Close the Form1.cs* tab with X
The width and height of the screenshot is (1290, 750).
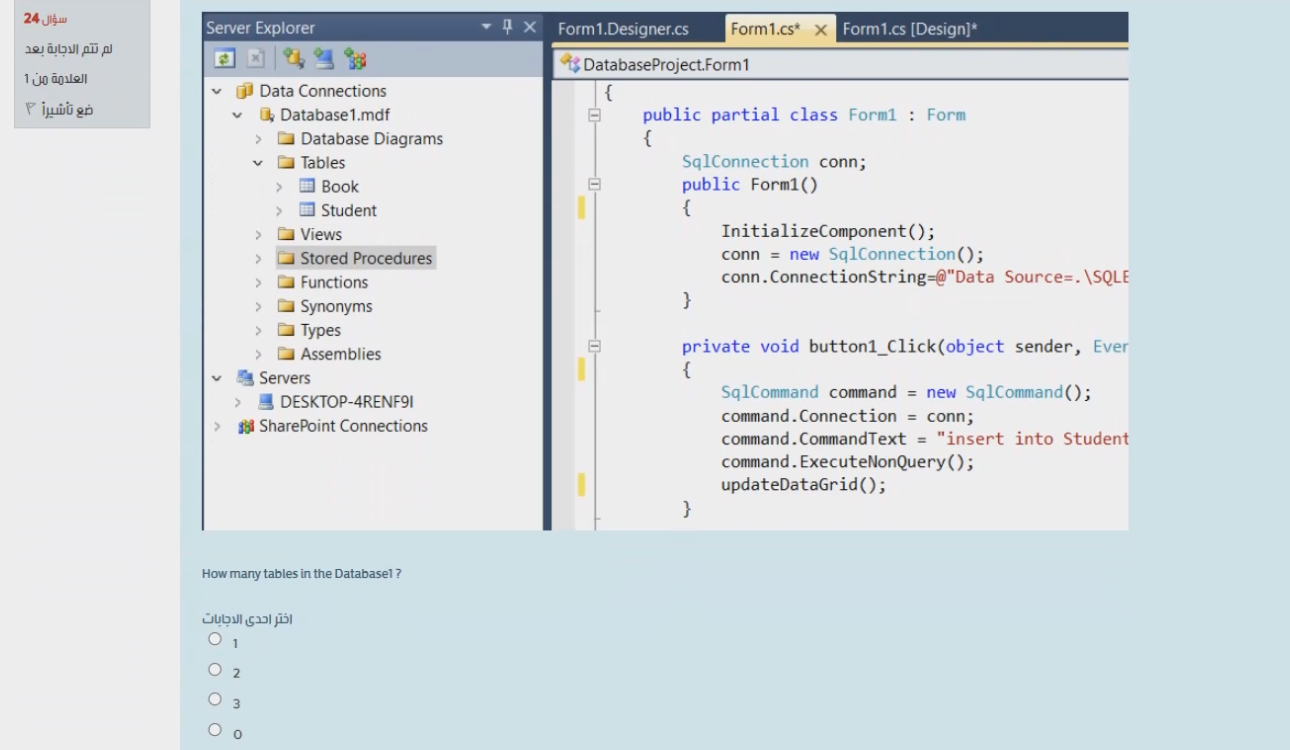(821, 30)
